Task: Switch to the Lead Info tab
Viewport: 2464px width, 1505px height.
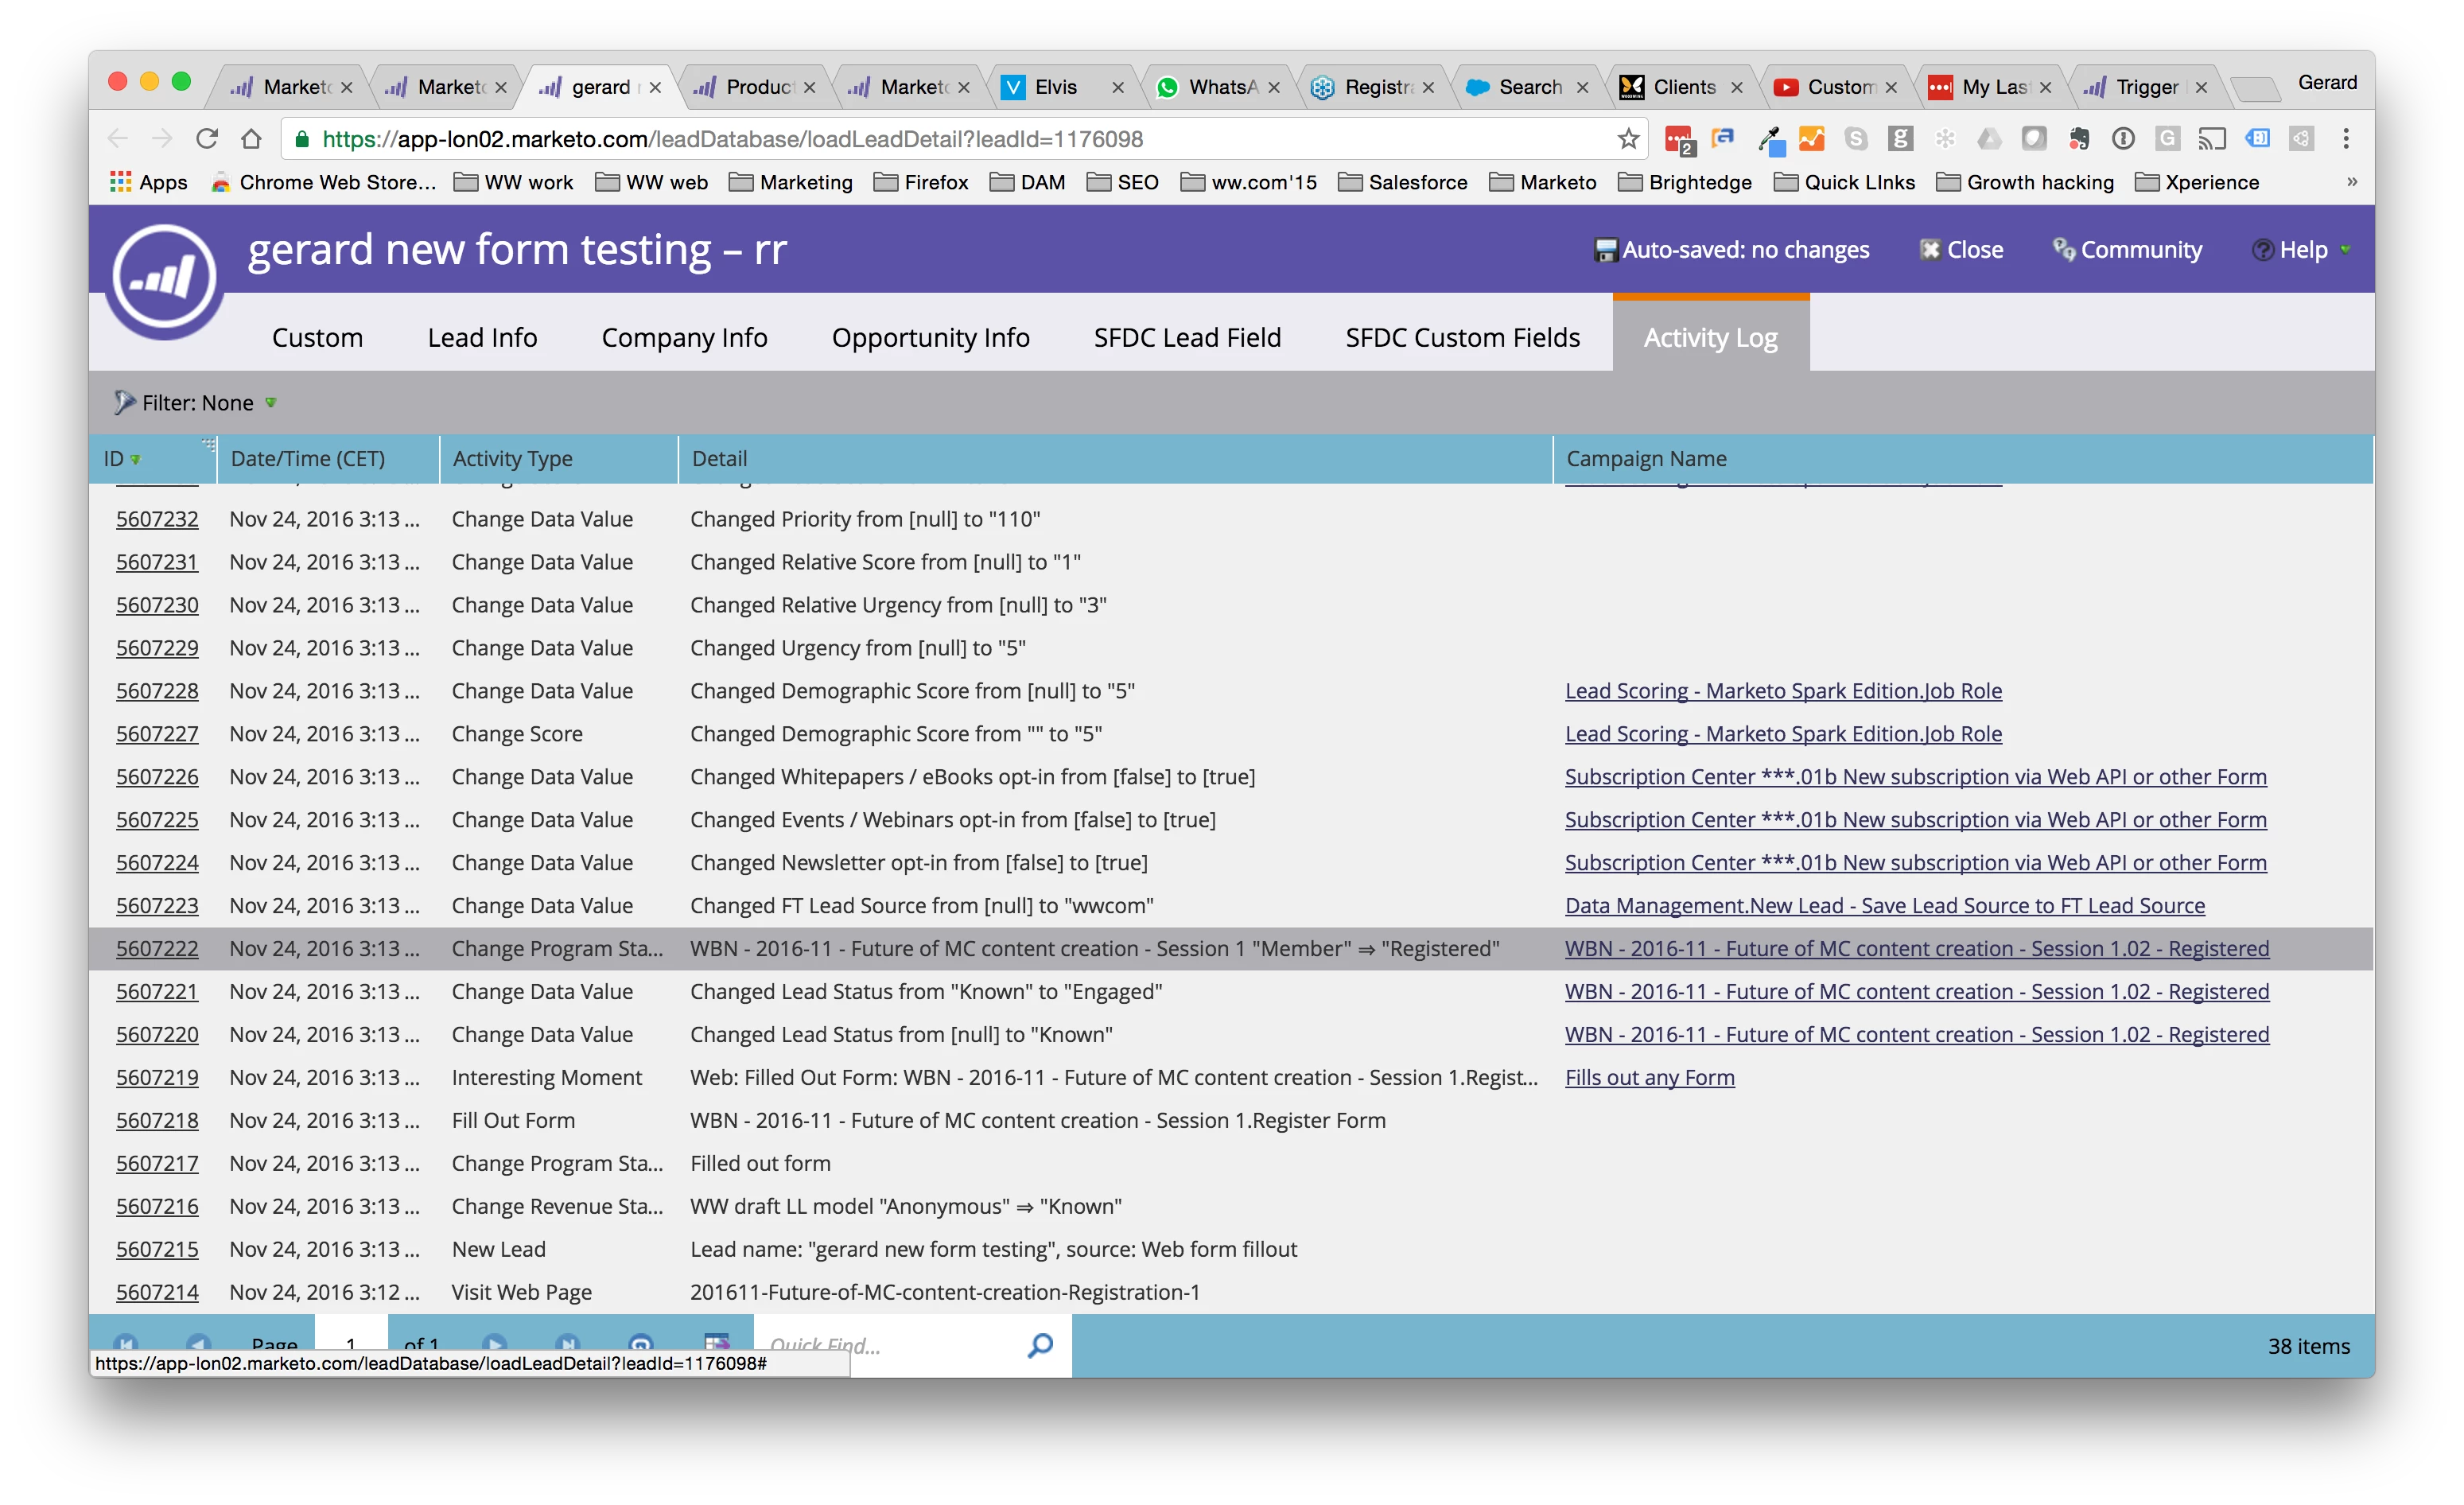Action: 482,338
